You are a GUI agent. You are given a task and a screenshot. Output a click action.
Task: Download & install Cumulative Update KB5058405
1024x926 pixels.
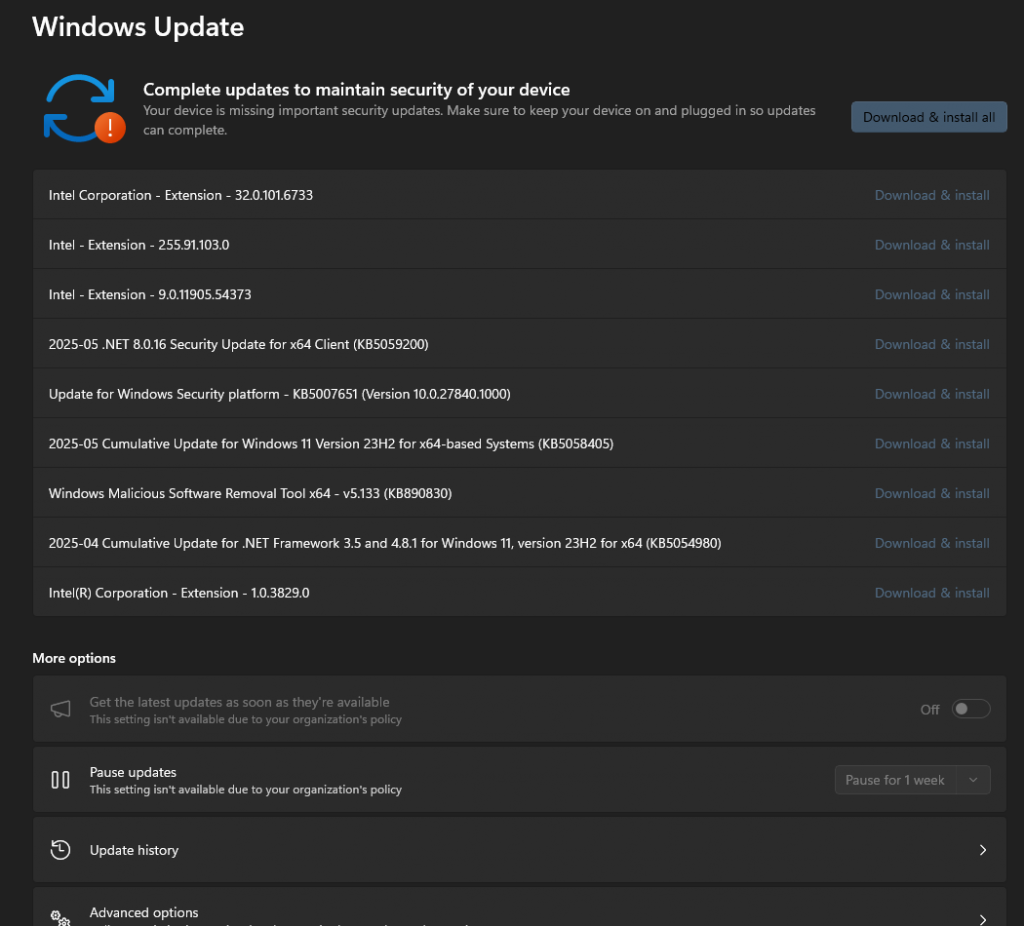tap(931, 444)
